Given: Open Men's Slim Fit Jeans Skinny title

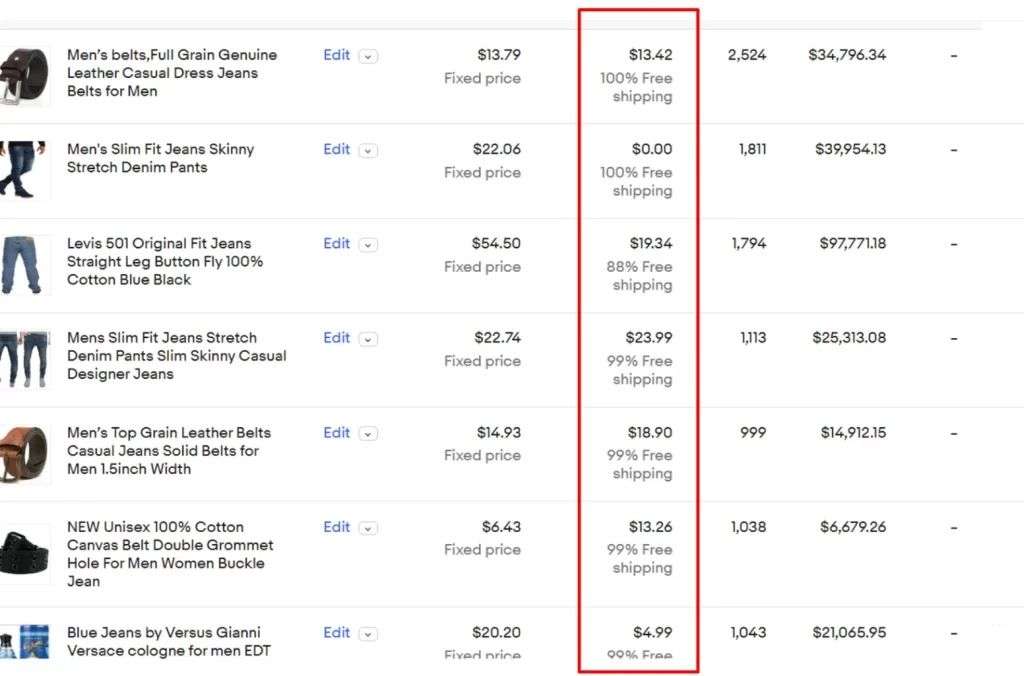Looking at the screenshot, I should [x=161, y=158].
